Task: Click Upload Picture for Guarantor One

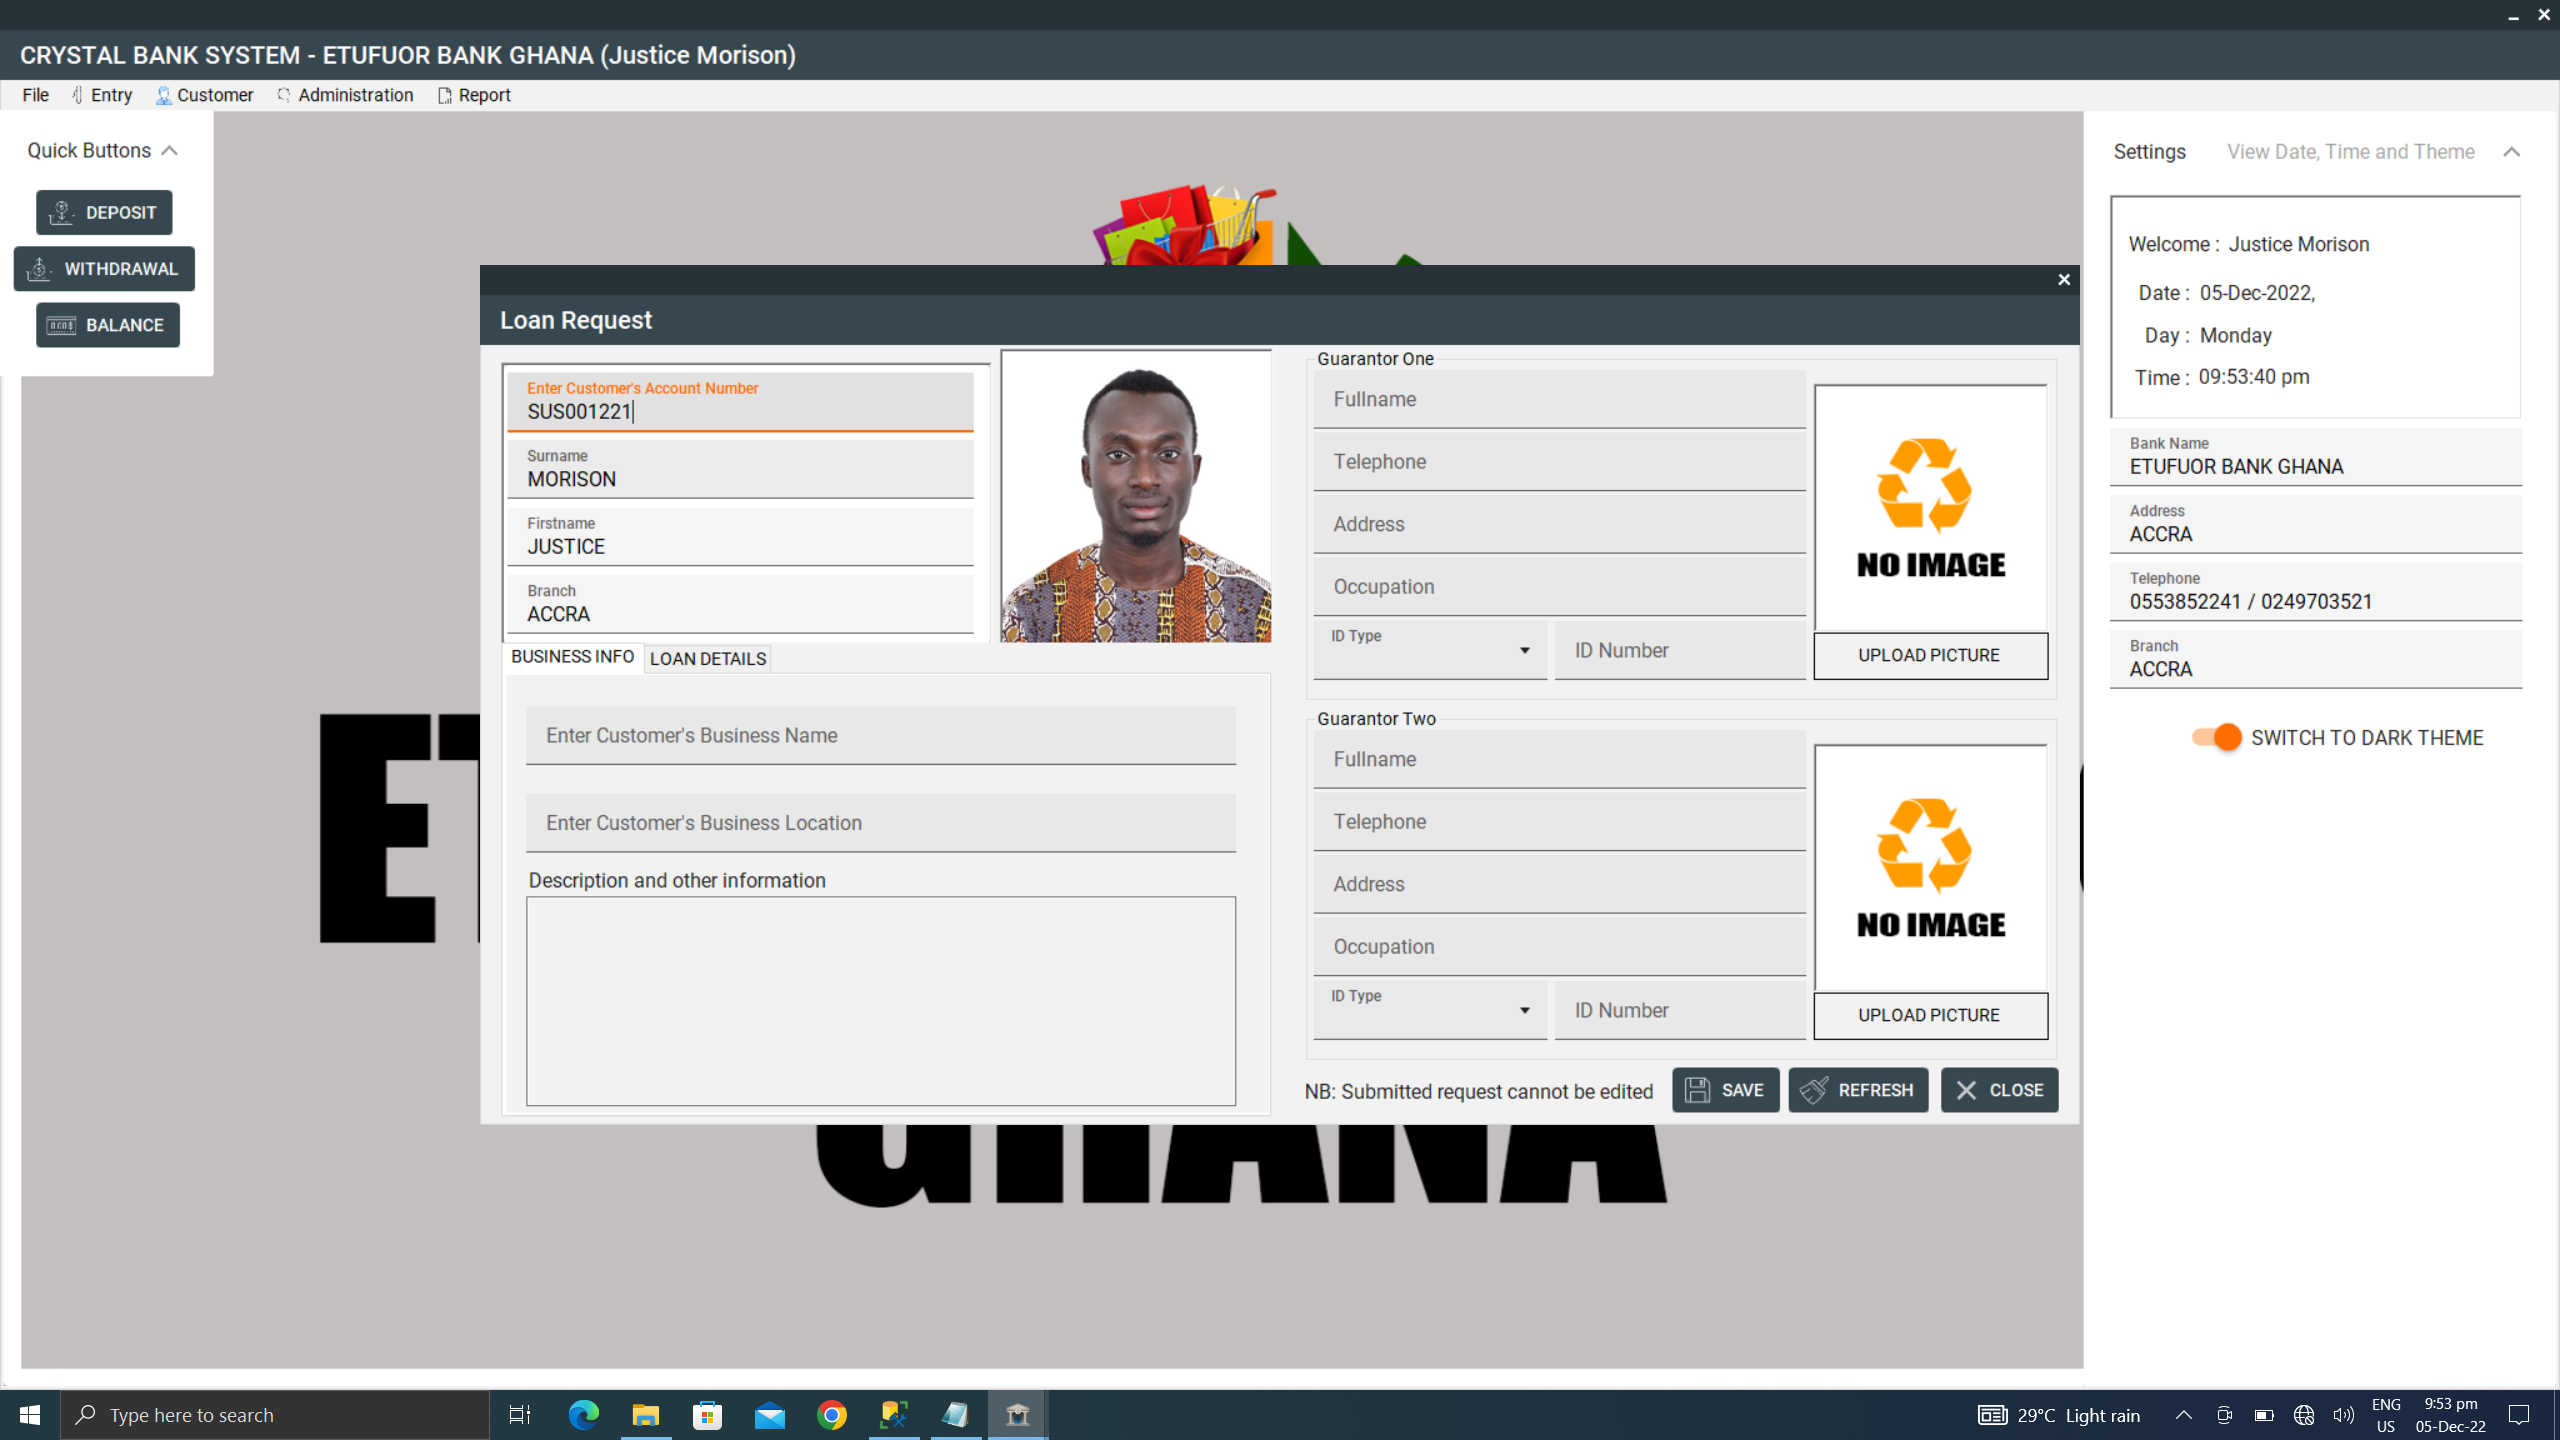Action: pyautogui.click(x=1929, y=655)
